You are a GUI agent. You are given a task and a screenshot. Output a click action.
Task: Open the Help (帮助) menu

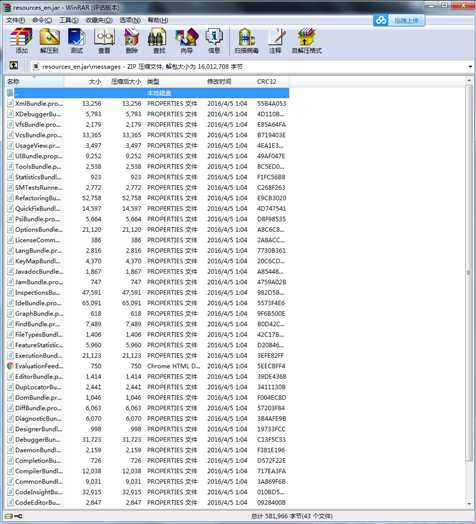pyautogui.click(x=158, y=20)
